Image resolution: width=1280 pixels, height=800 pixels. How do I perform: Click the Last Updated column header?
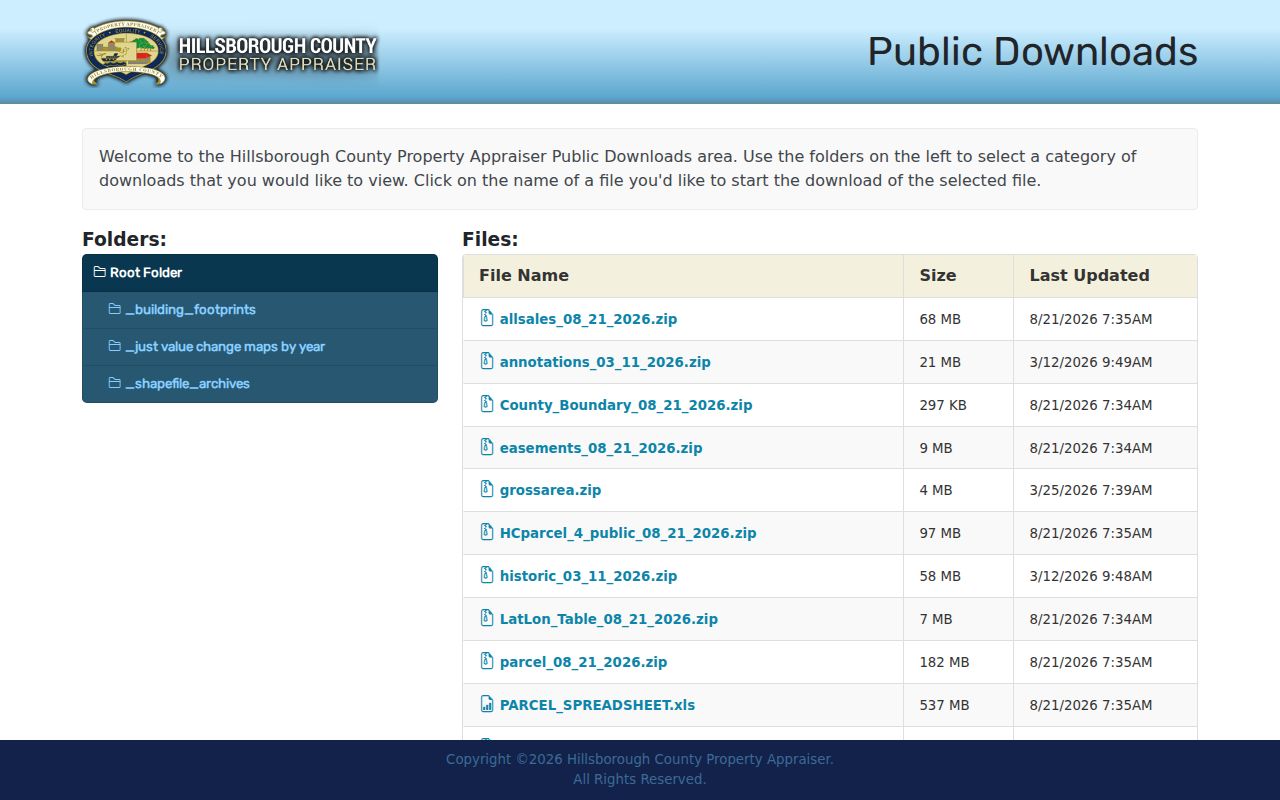pyautogui.click(x=1105, y=276)
